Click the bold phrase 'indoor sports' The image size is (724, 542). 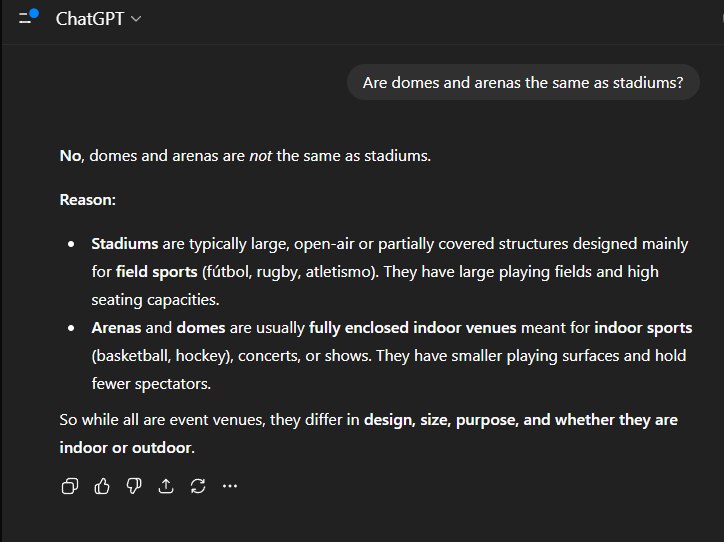(643, 328)
